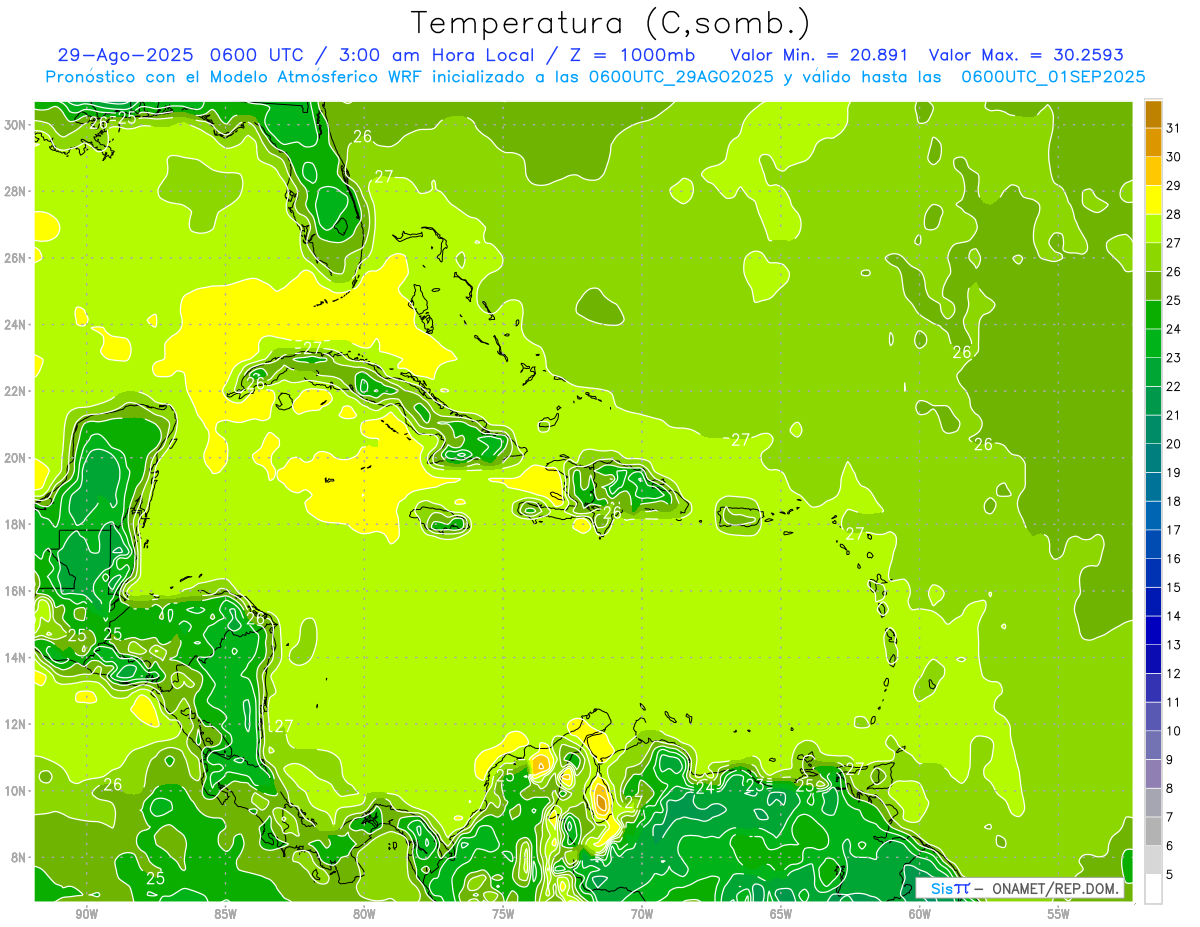Click the swatch between 10 and 11
This screenshot has height=927, width=1200.
point(1153,716)
